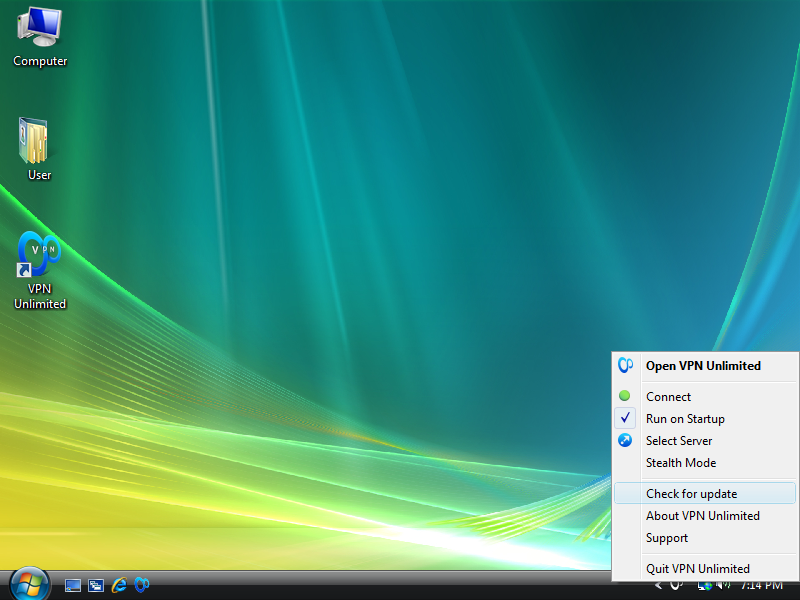The image size is (800, 600).
Task: Choose Check for update in the tray menu
Action: tap(705, 493)
